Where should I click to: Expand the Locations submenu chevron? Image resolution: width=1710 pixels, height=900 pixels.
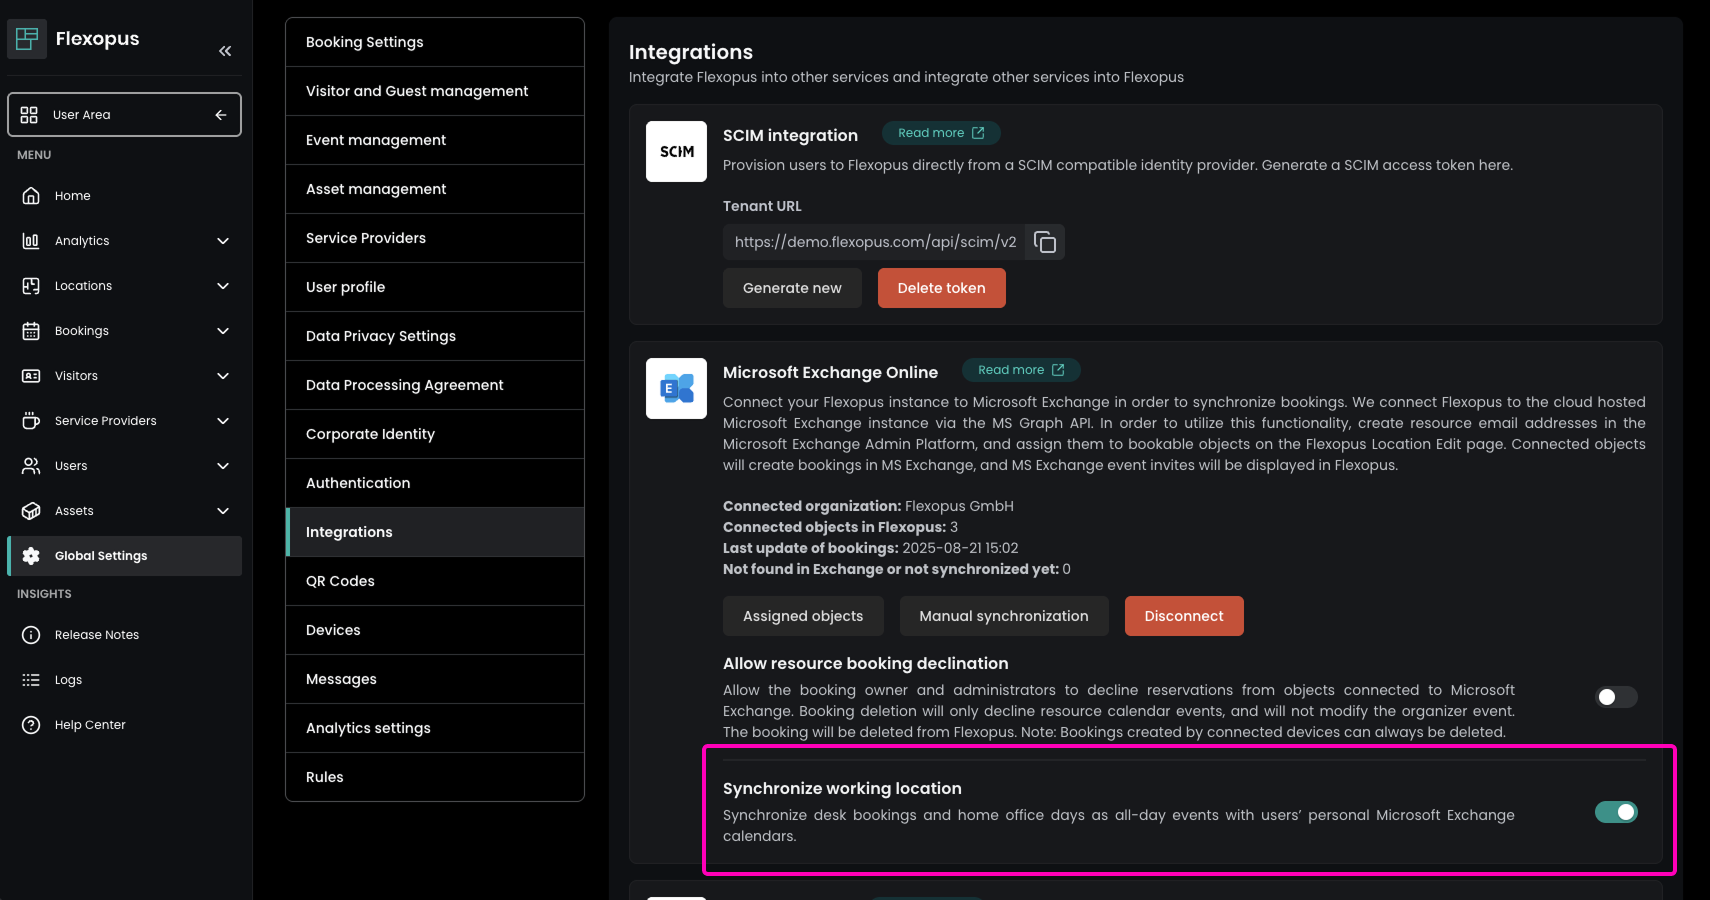[x=223, y=286]
